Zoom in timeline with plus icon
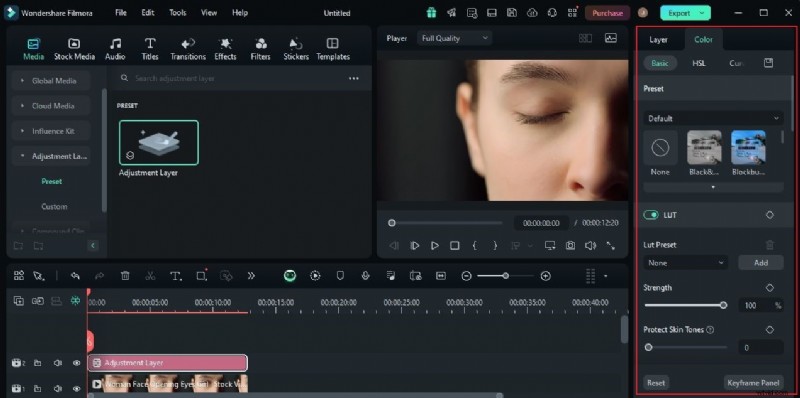This screenshot has width=800, height=398. (x=545, y=276)
